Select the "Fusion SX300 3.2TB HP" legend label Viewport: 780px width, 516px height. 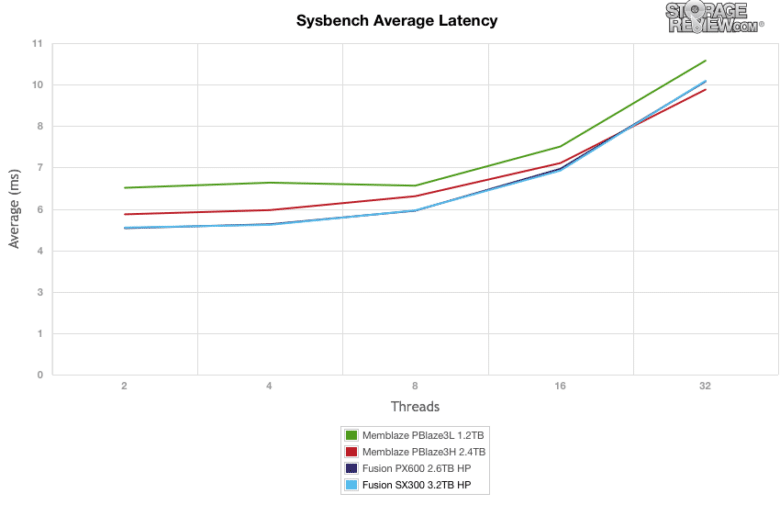[x=416, y=485]
